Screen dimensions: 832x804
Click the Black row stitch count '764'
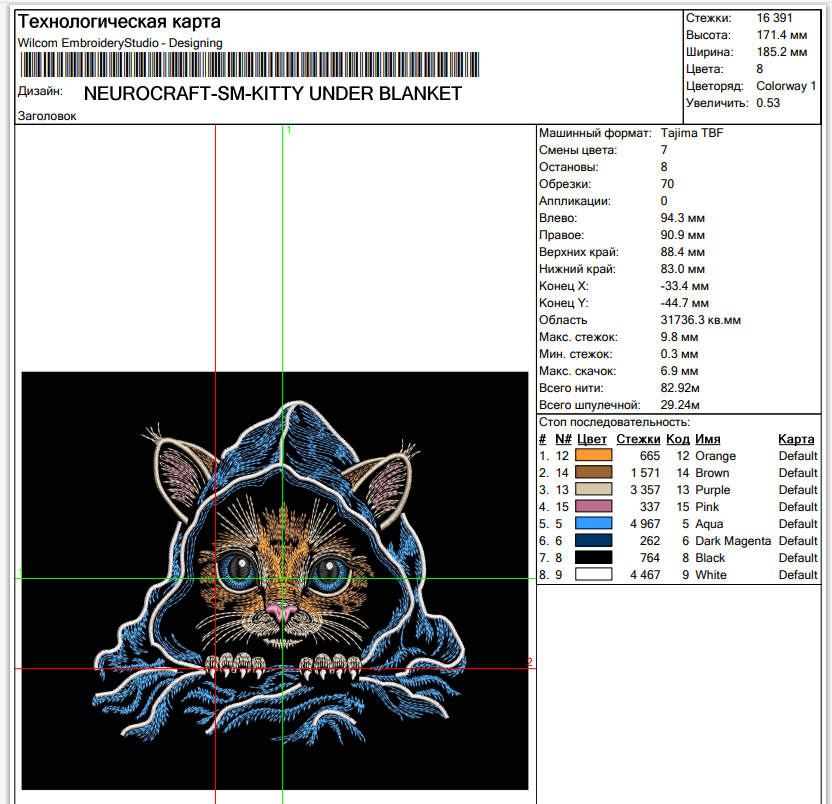click(x=649, y=558)
